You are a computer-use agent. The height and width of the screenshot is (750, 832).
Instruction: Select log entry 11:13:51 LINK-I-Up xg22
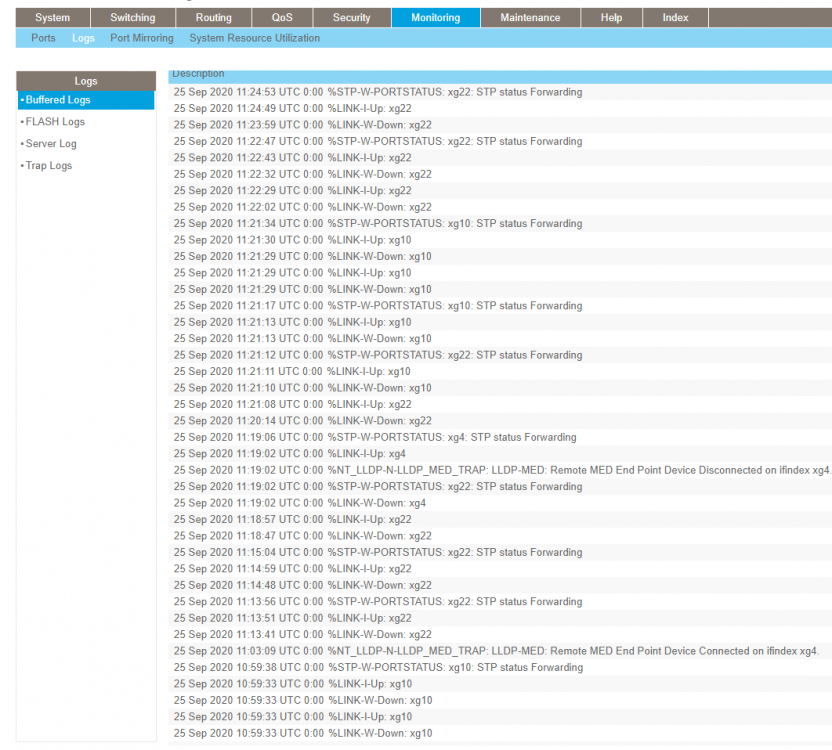(500, 618)
